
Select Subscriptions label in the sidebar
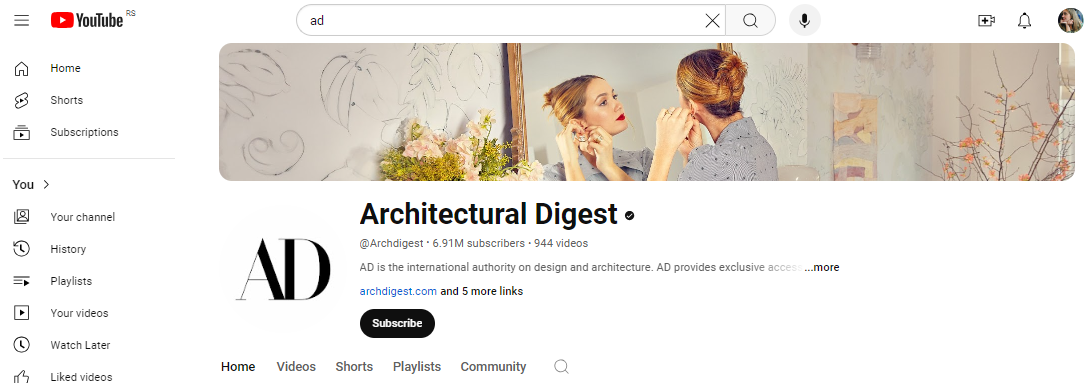point(84,132)
